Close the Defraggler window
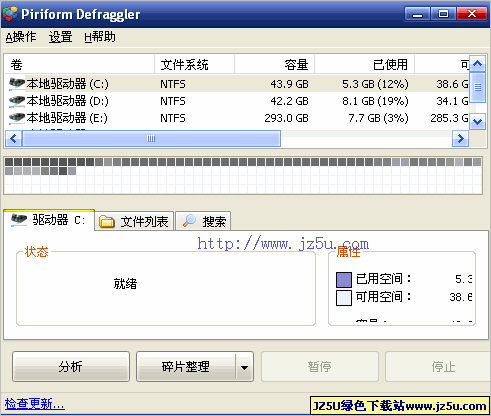The width and height of the screenshot is (491, 416). click(x=472, y=14)
